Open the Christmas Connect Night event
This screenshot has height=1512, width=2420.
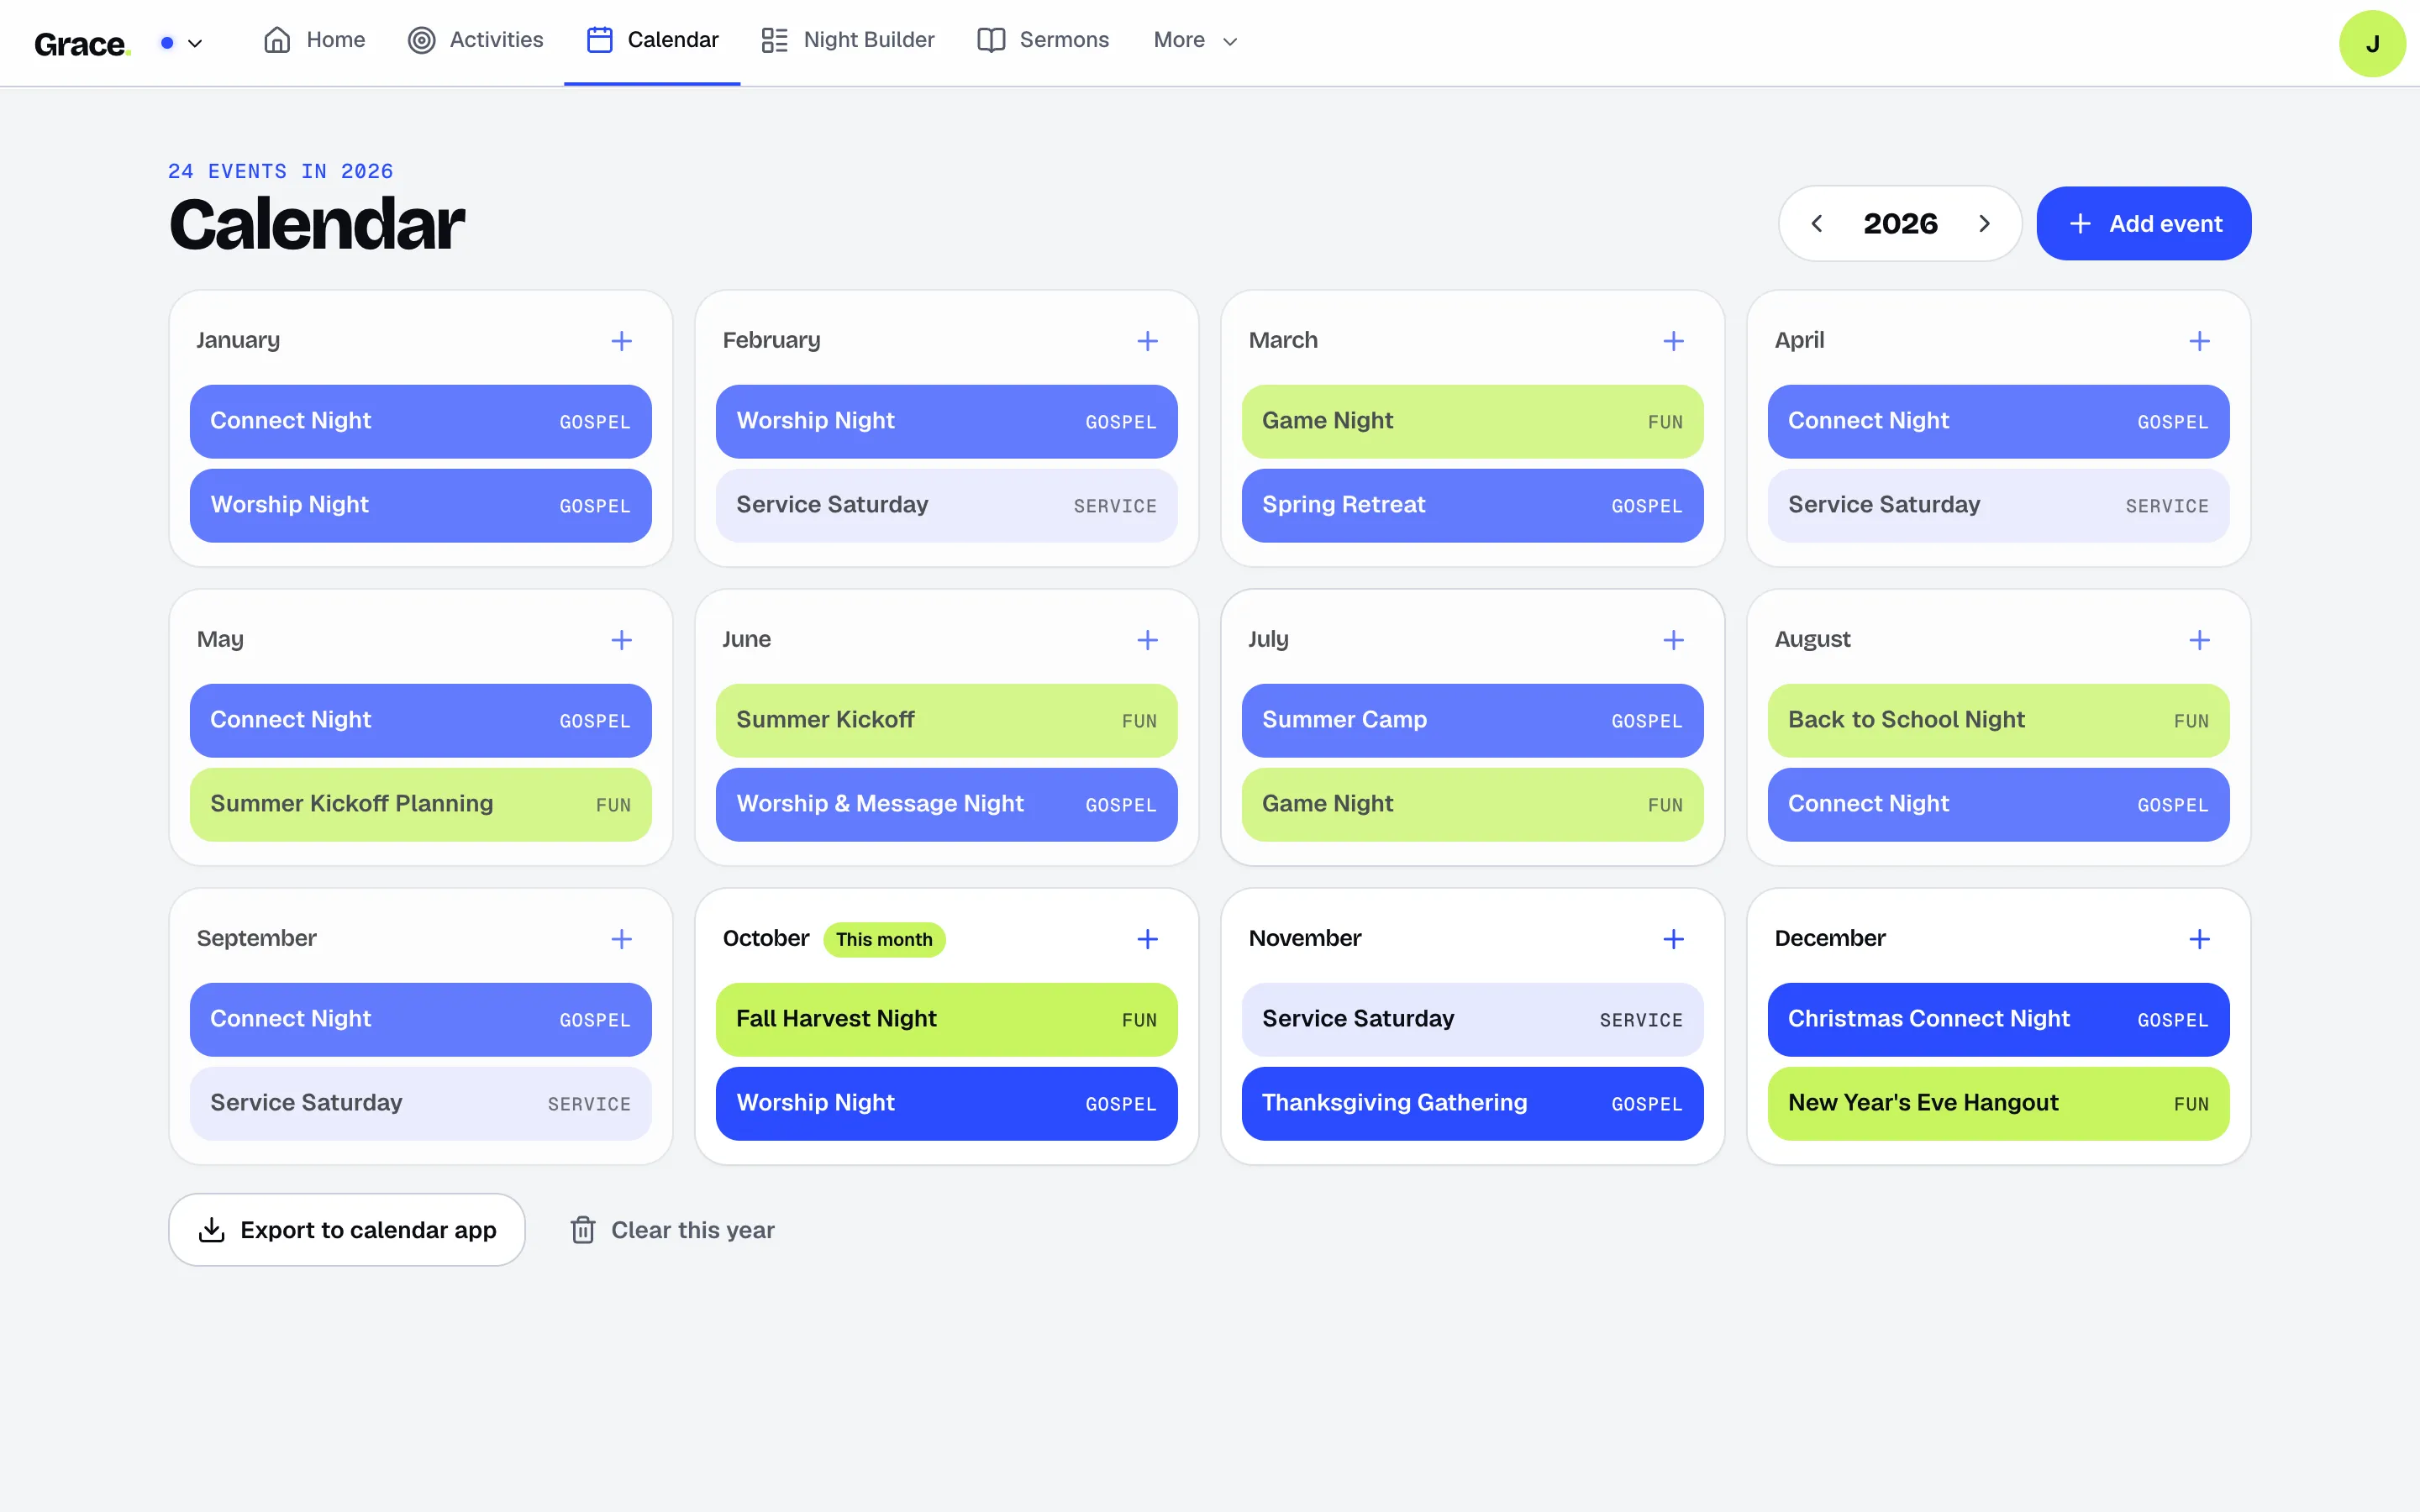pos(1998,1020)
